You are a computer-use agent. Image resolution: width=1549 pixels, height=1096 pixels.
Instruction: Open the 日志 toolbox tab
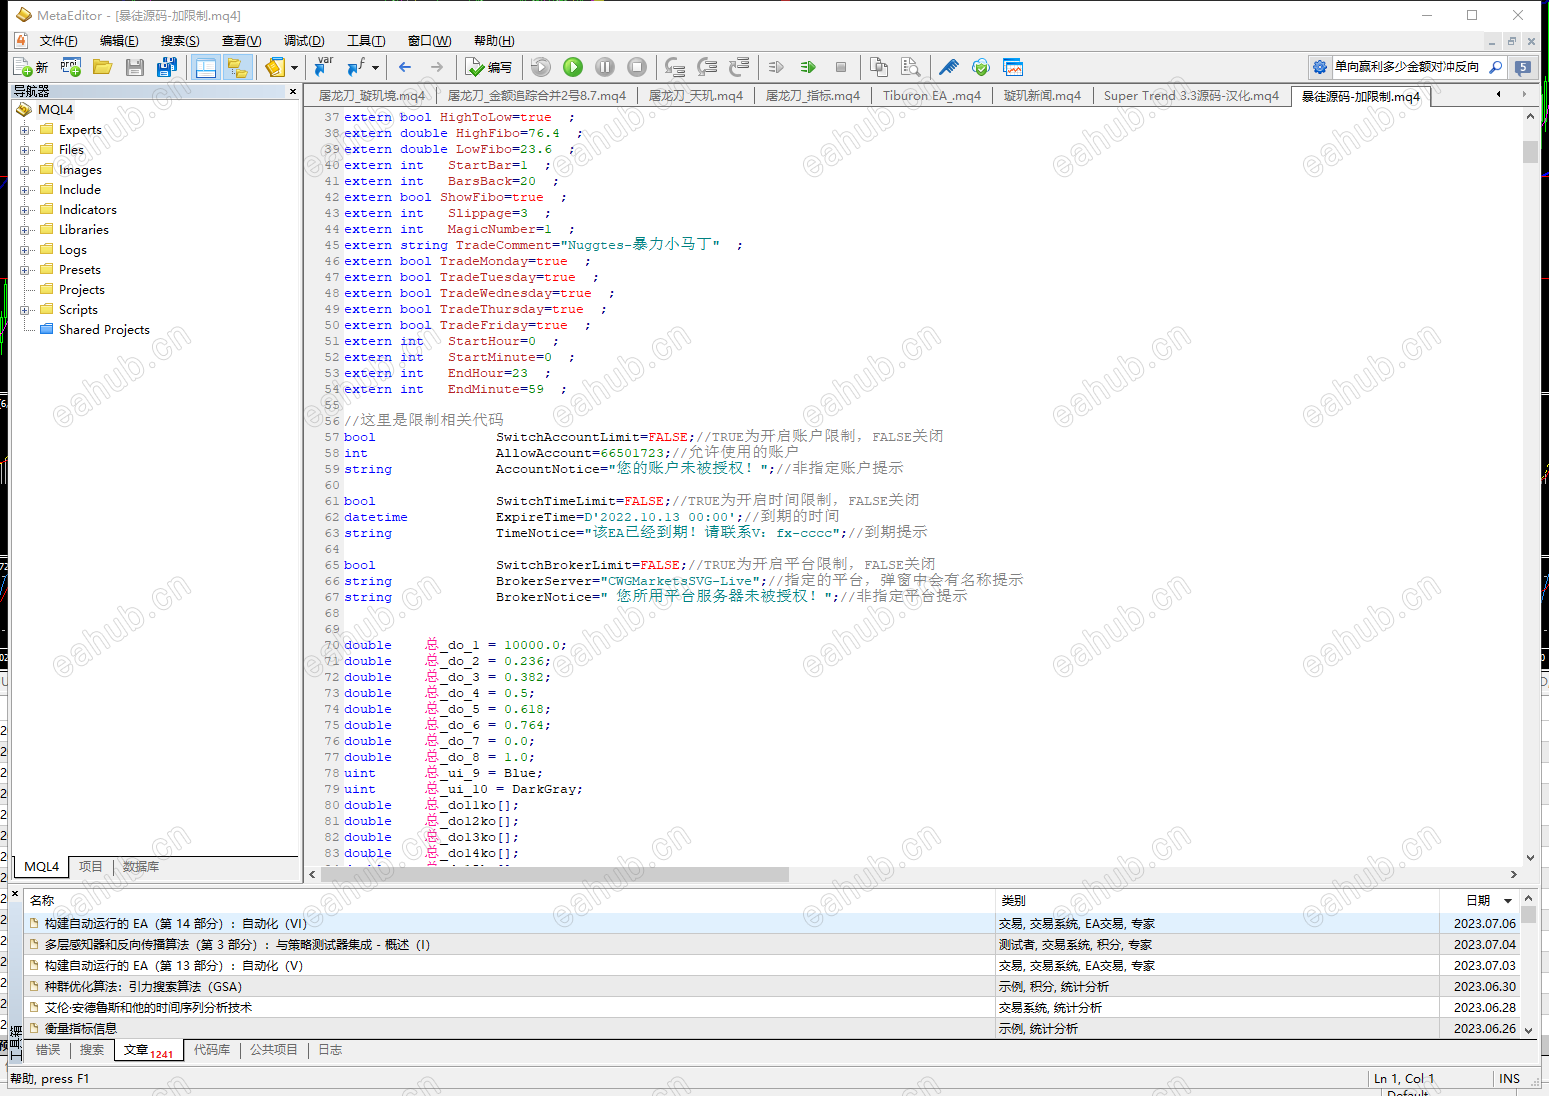tap(330, 1050)
